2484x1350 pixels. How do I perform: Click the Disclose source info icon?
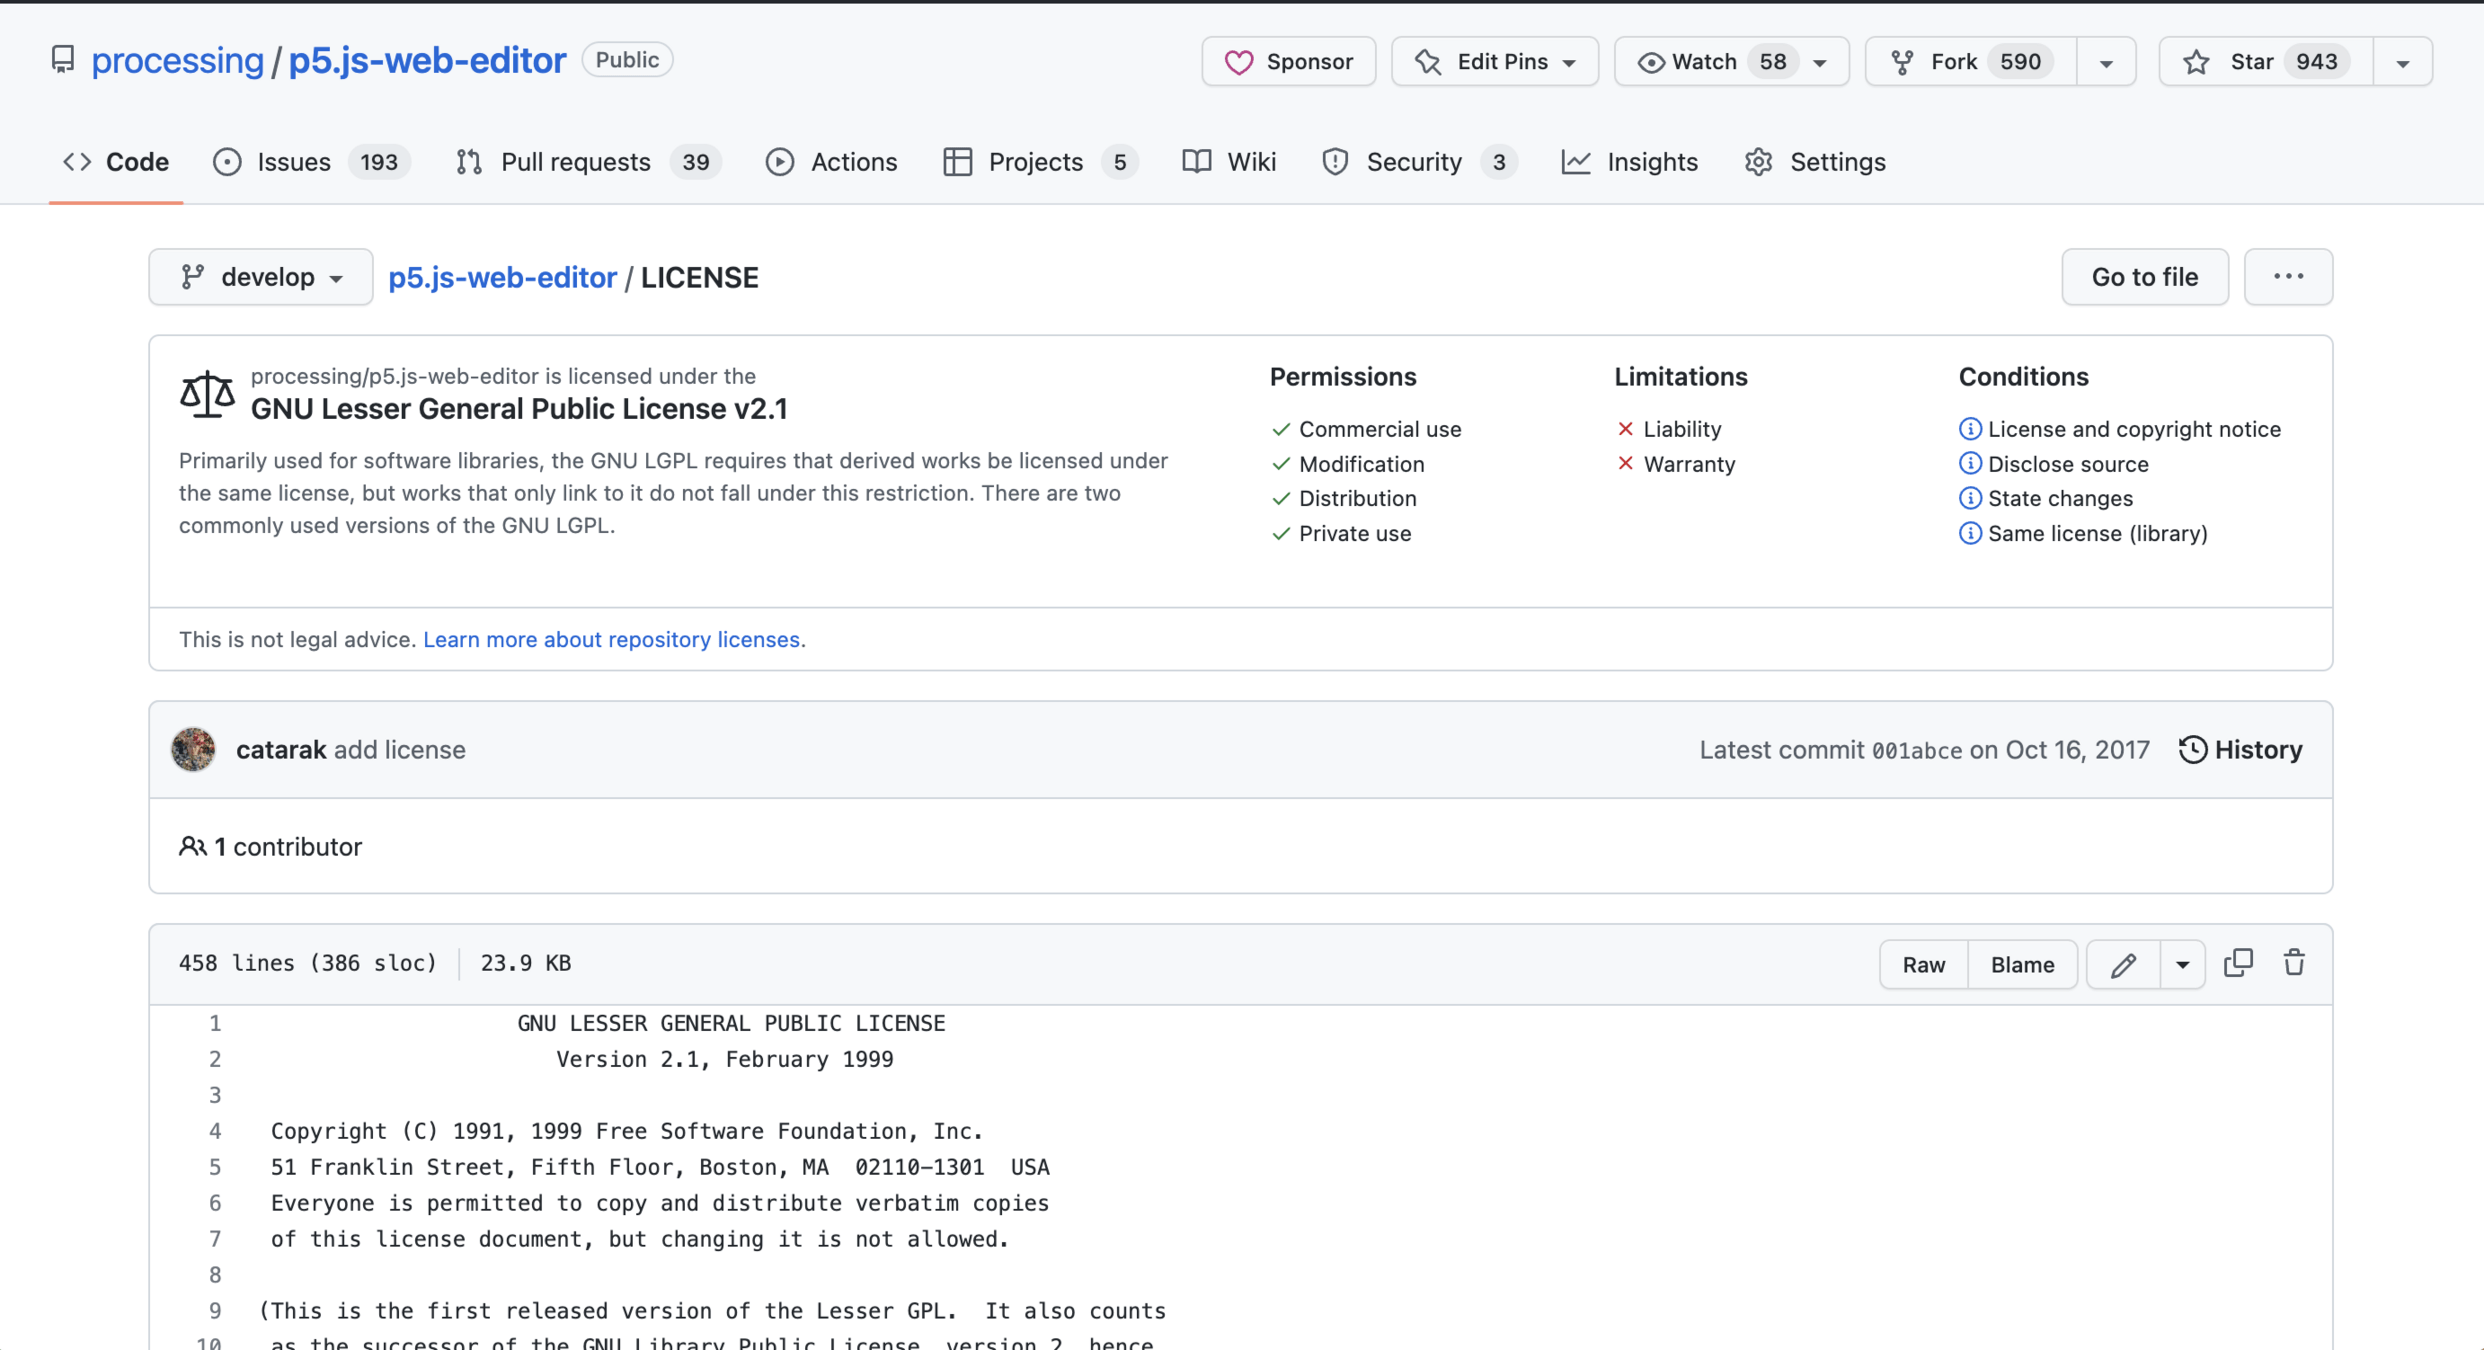(x=1969, y=464)
